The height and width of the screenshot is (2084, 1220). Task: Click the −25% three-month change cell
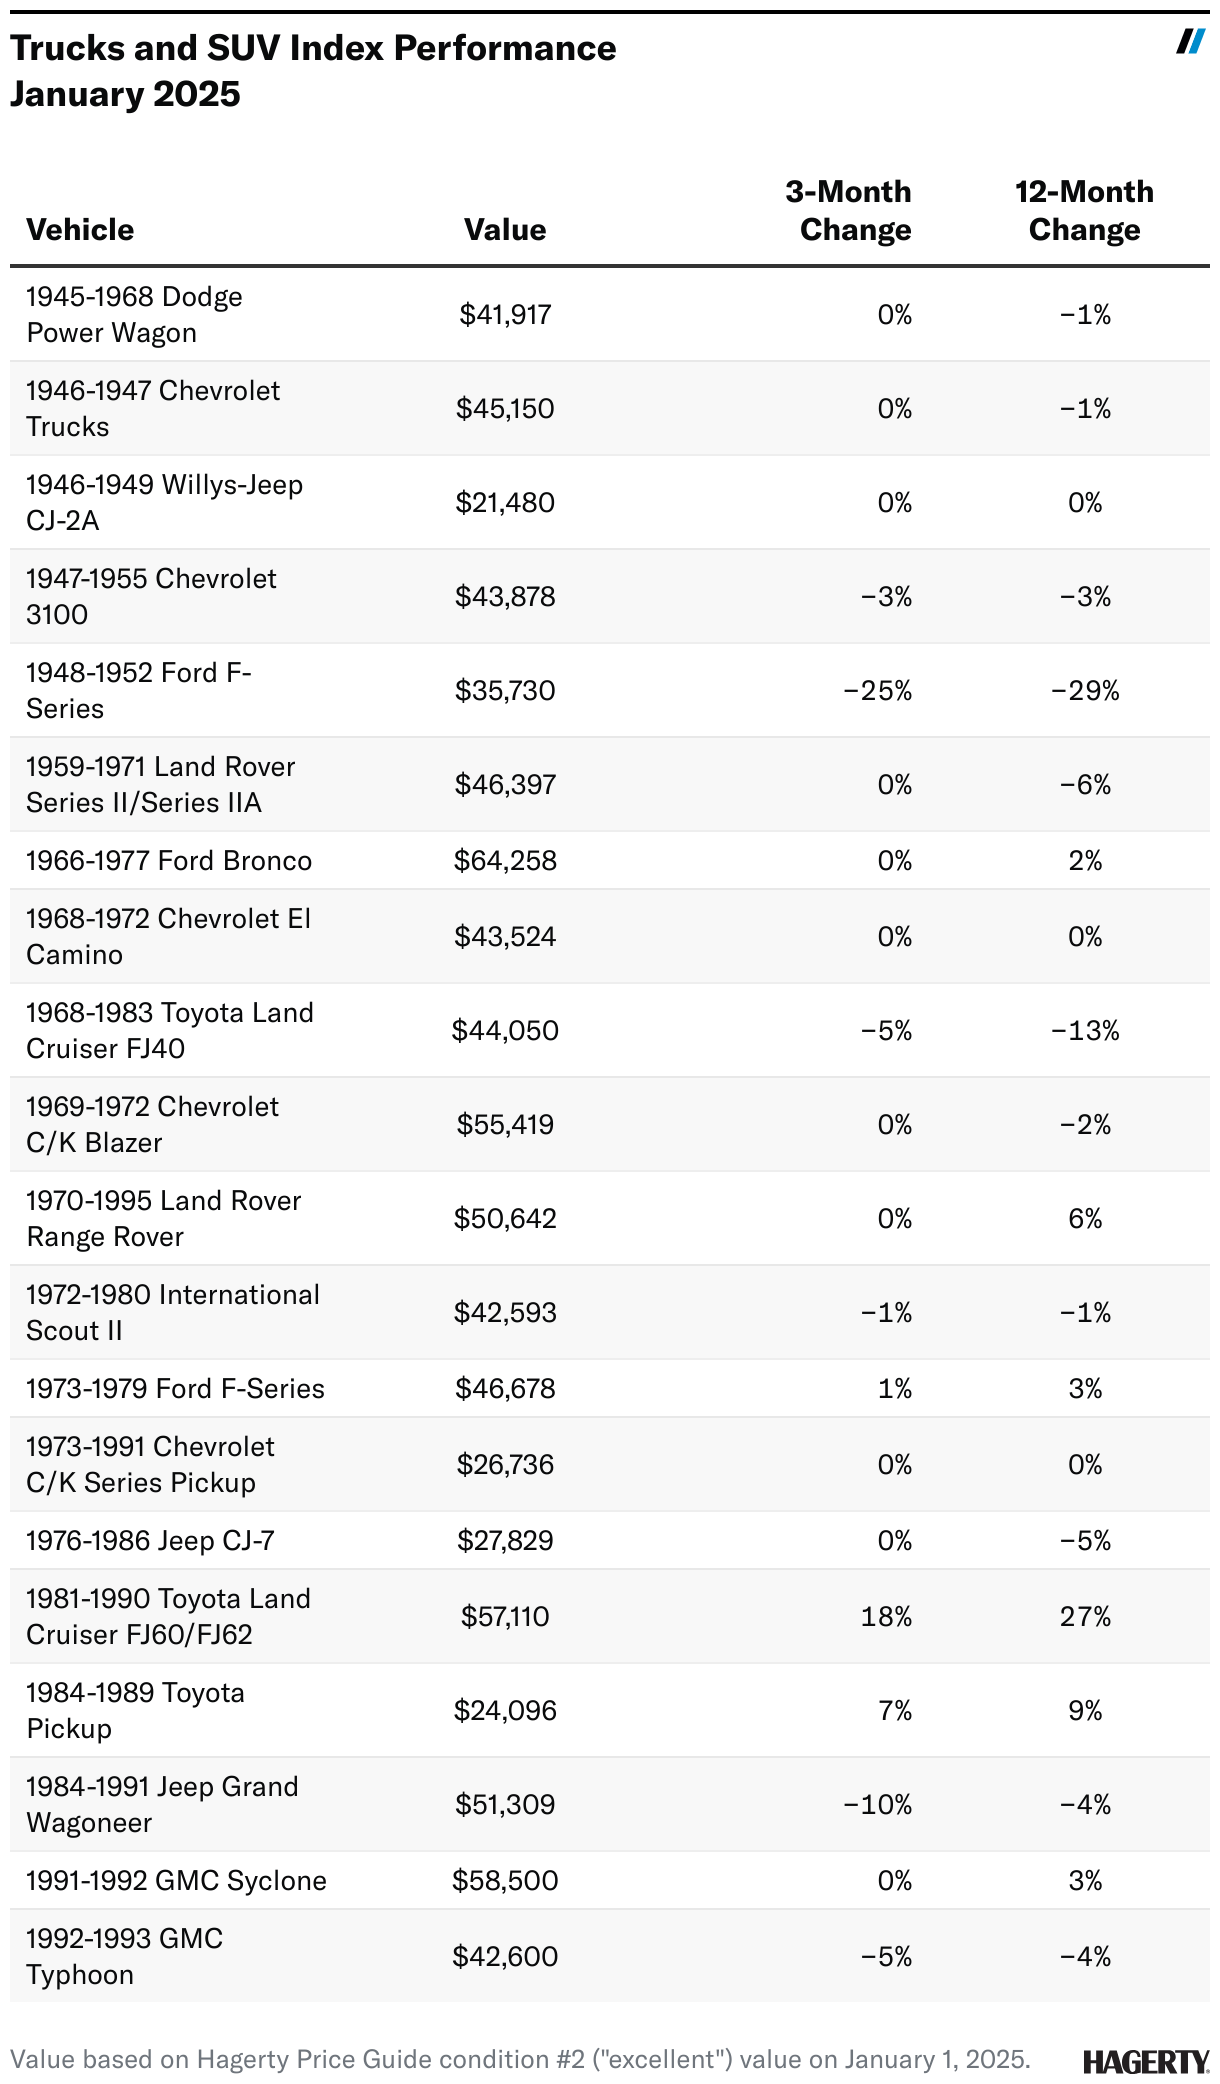878,691
